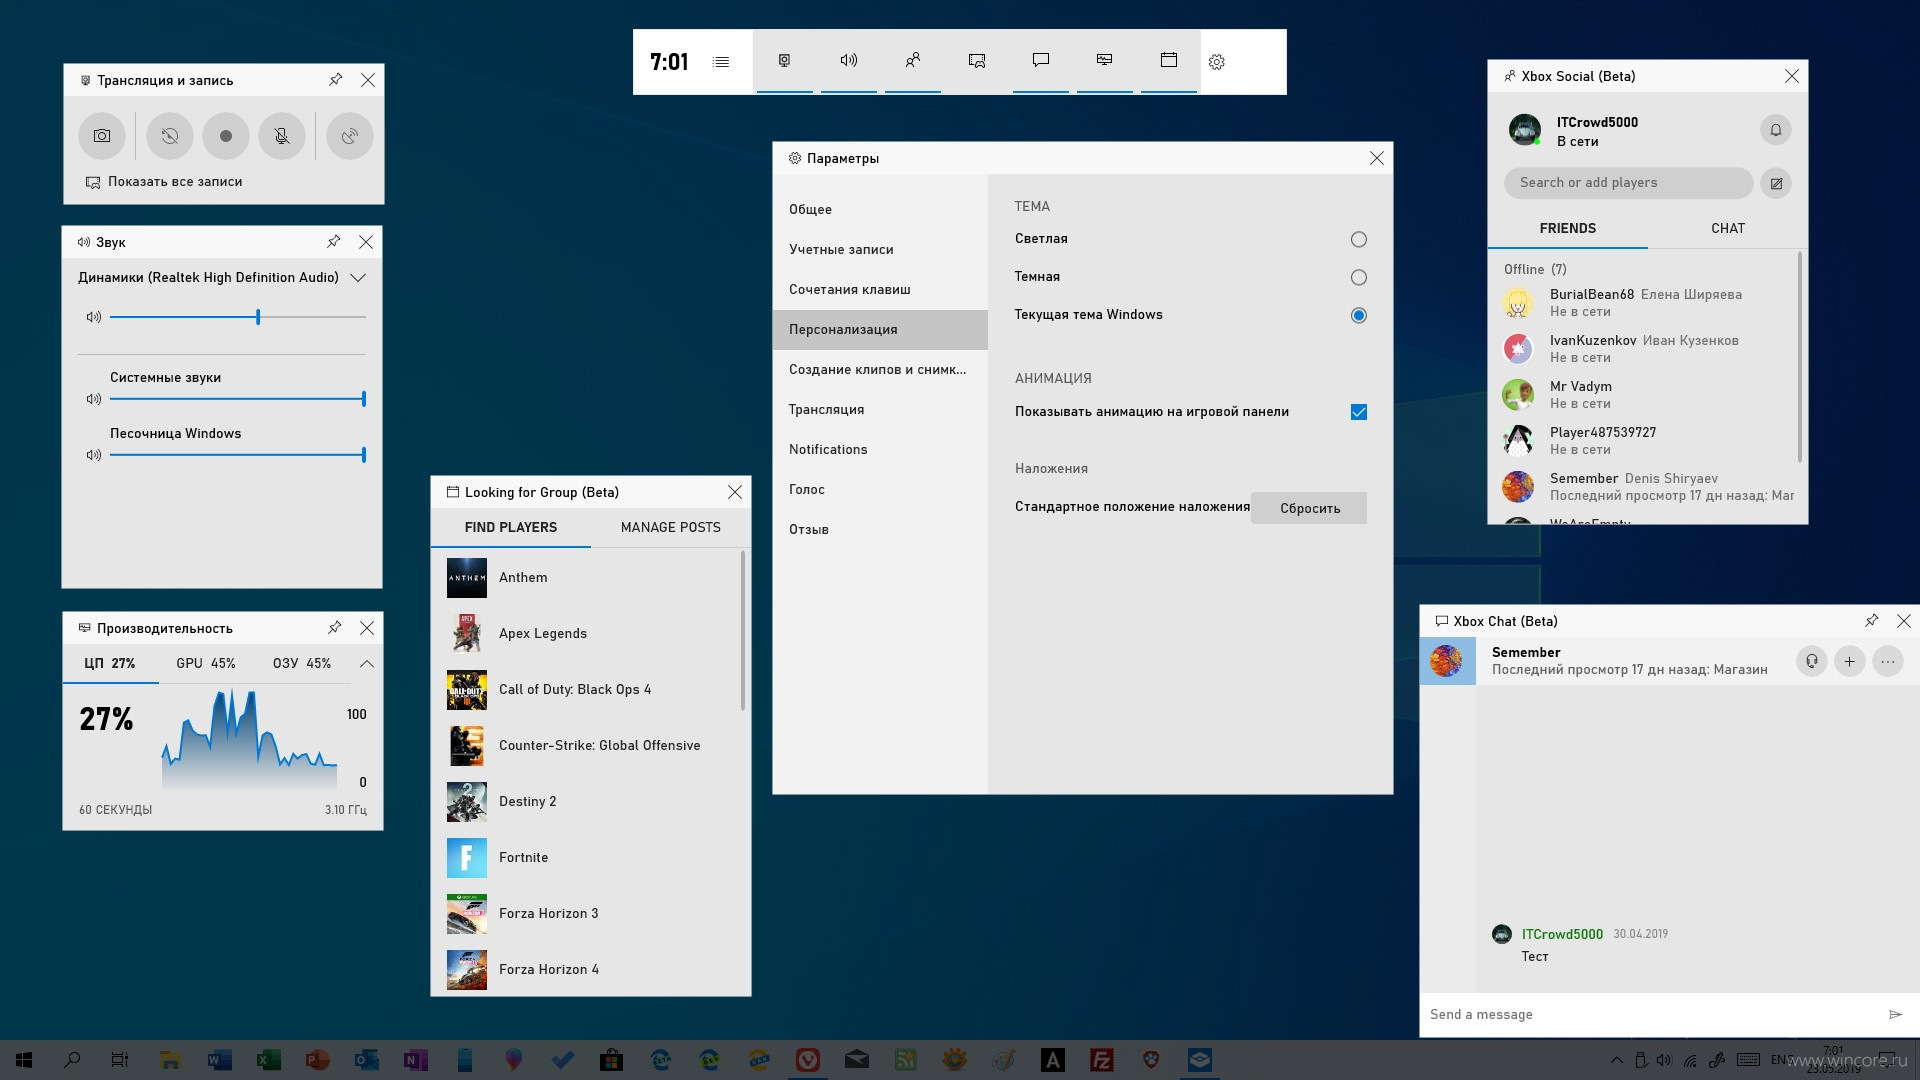The image size is (1920, 1080).
Task: Switch to MANAGE POSTS tab
Action: coord(670,527)
